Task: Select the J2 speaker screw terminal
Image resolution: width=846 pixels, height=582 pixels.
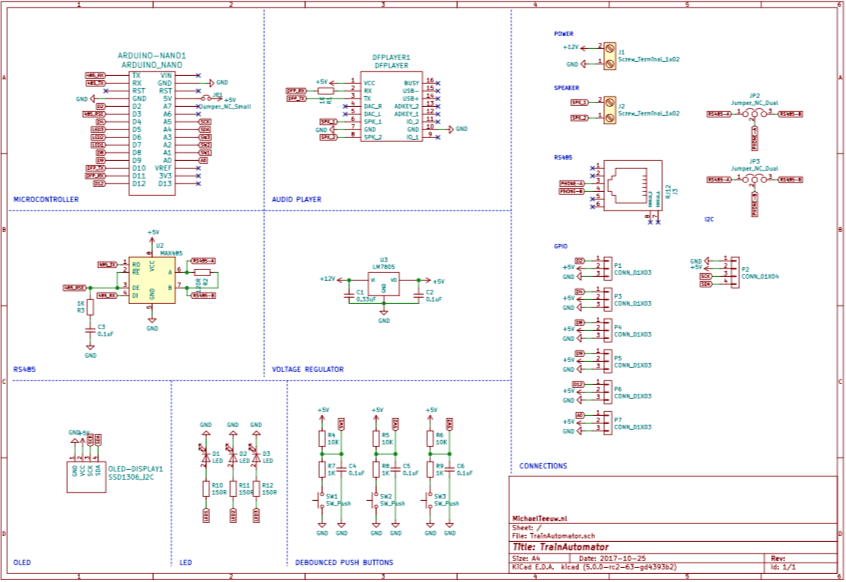Action: [607, 110]
